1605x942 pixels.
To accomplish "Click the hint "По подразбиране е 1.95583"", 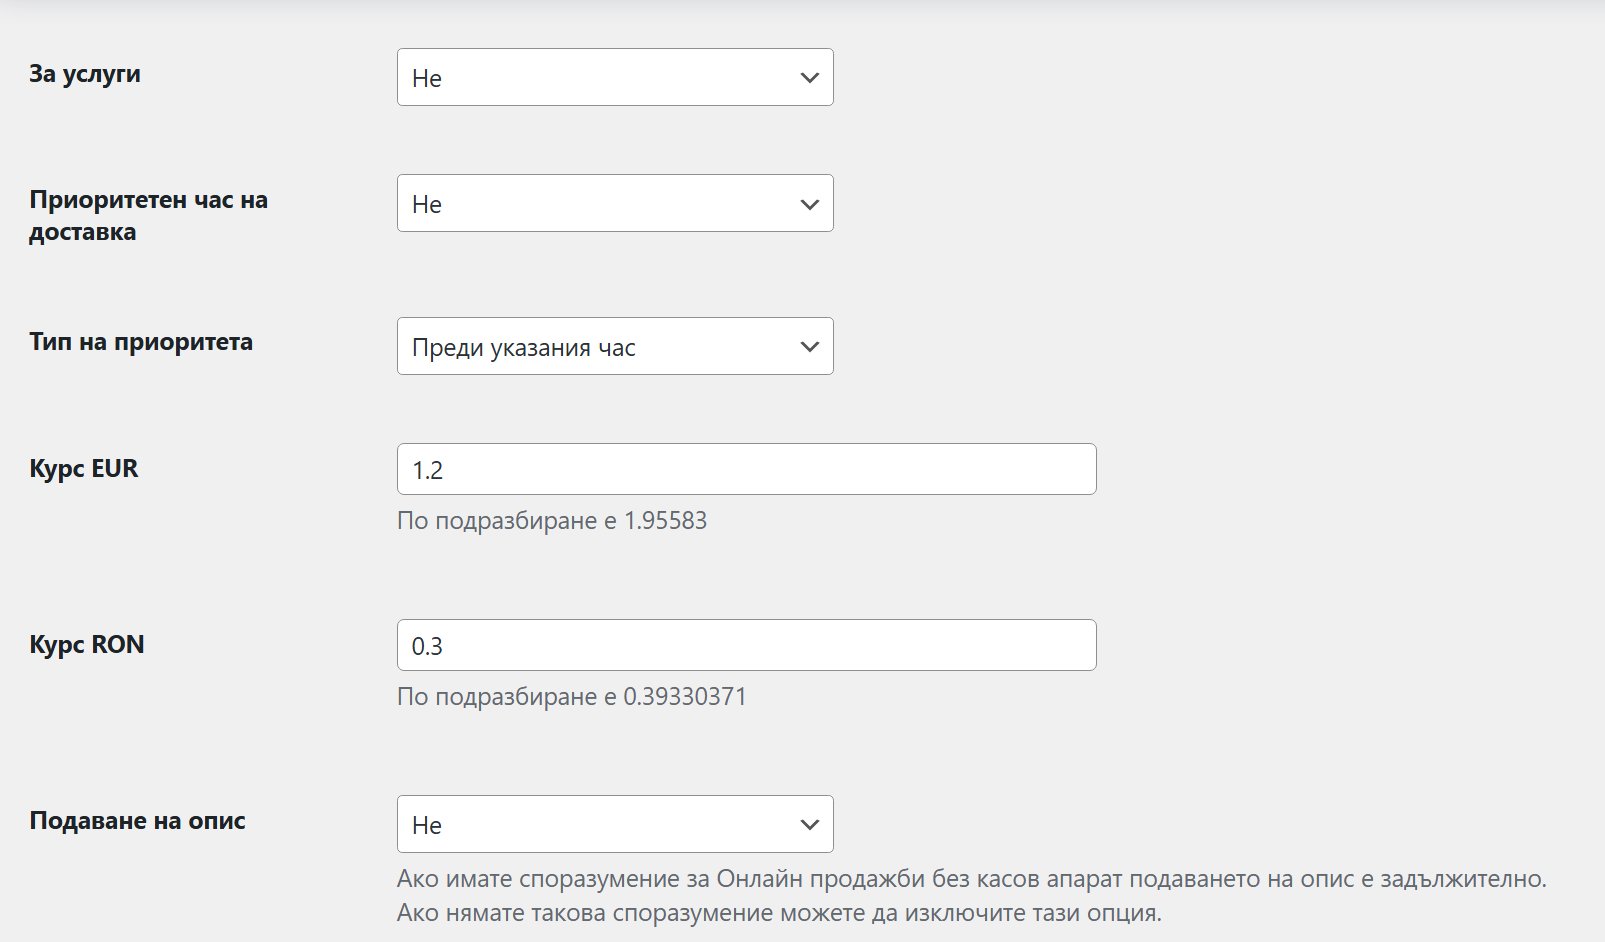I will [x=552, y=521].
